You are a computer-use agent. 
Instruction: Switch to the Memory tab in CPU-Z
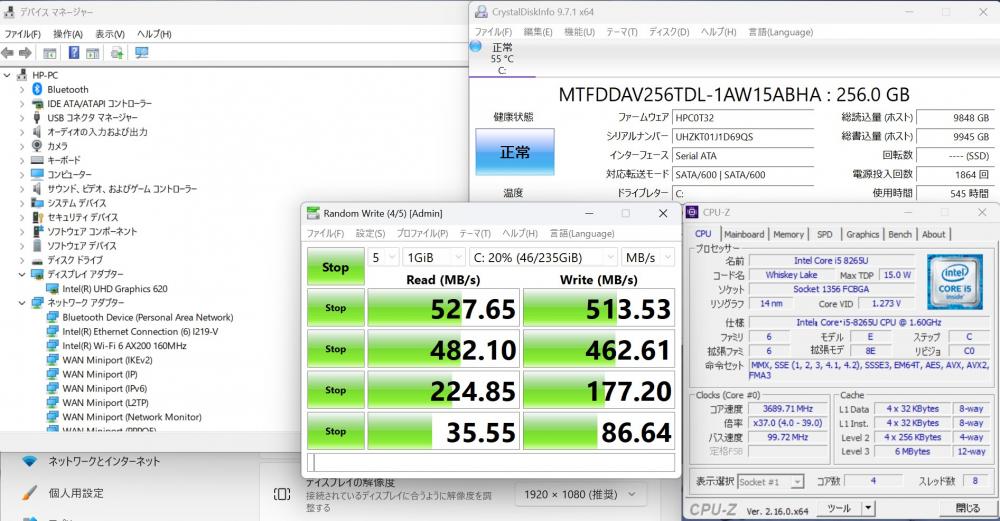coord(788,234)
